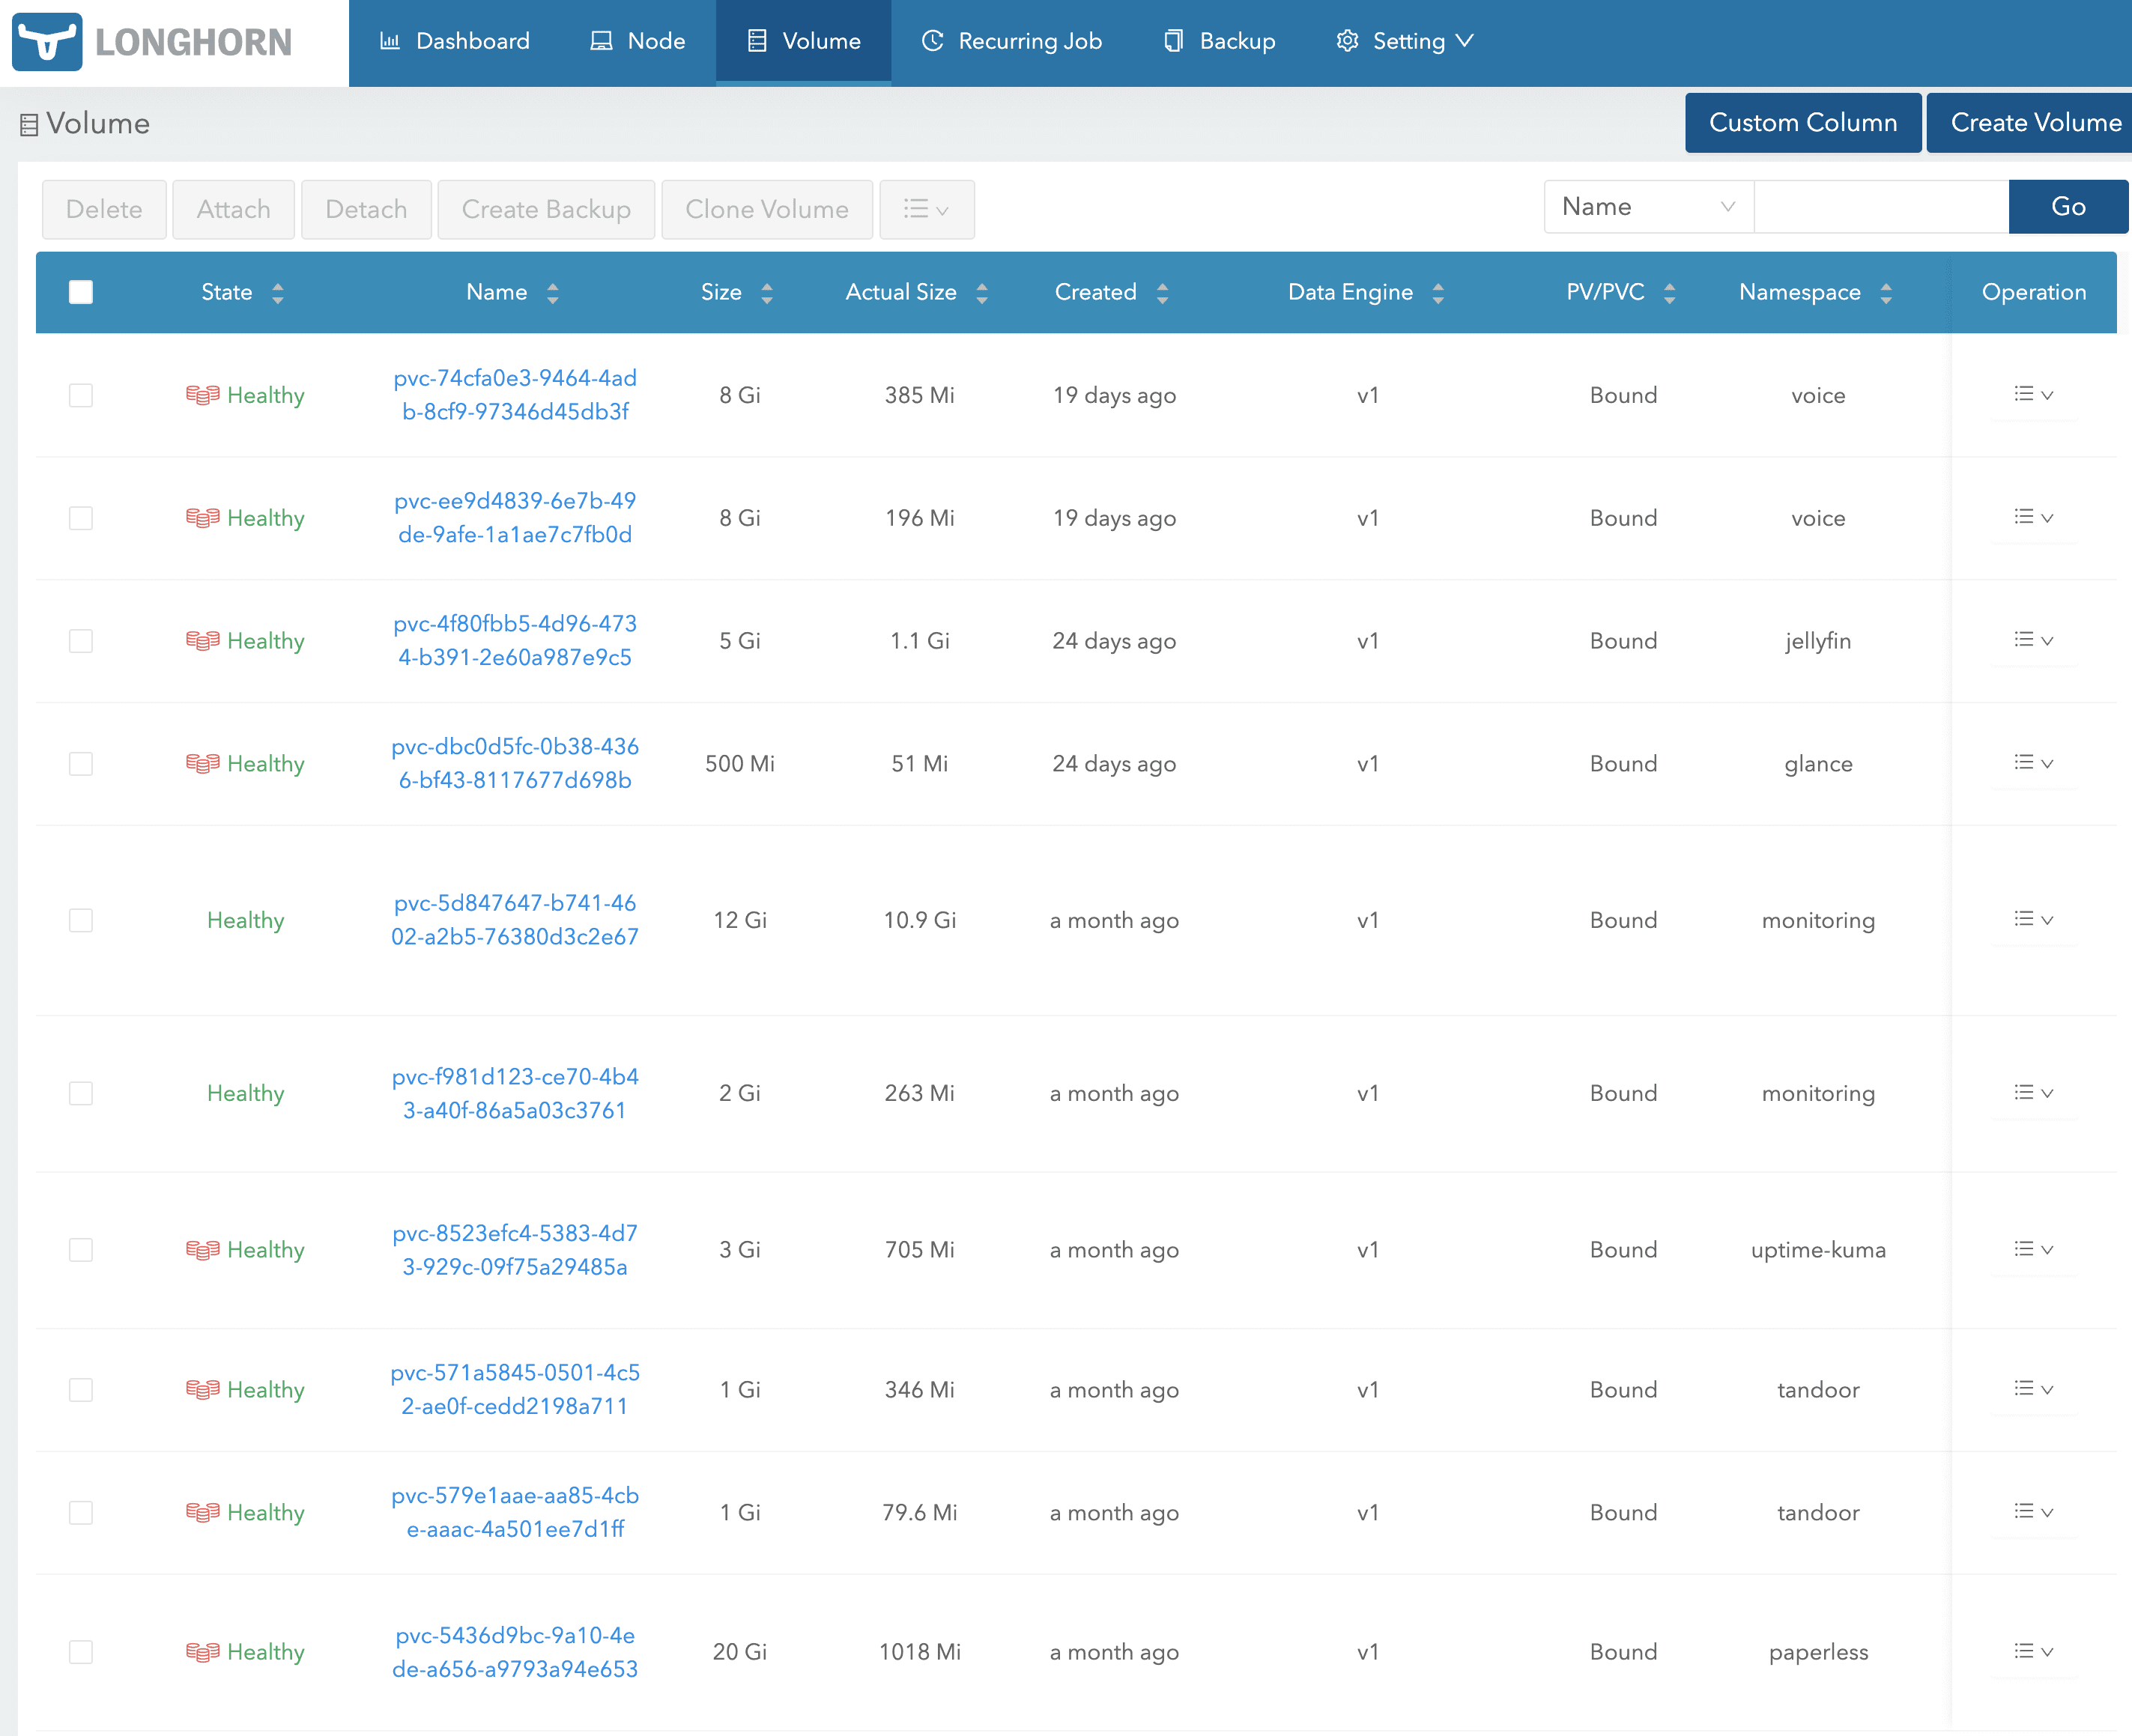Select checkbox for pvc-f981d123 monitoring volume
The height and width of the screenshot is (1736, 2132).
coord(81,1093)
